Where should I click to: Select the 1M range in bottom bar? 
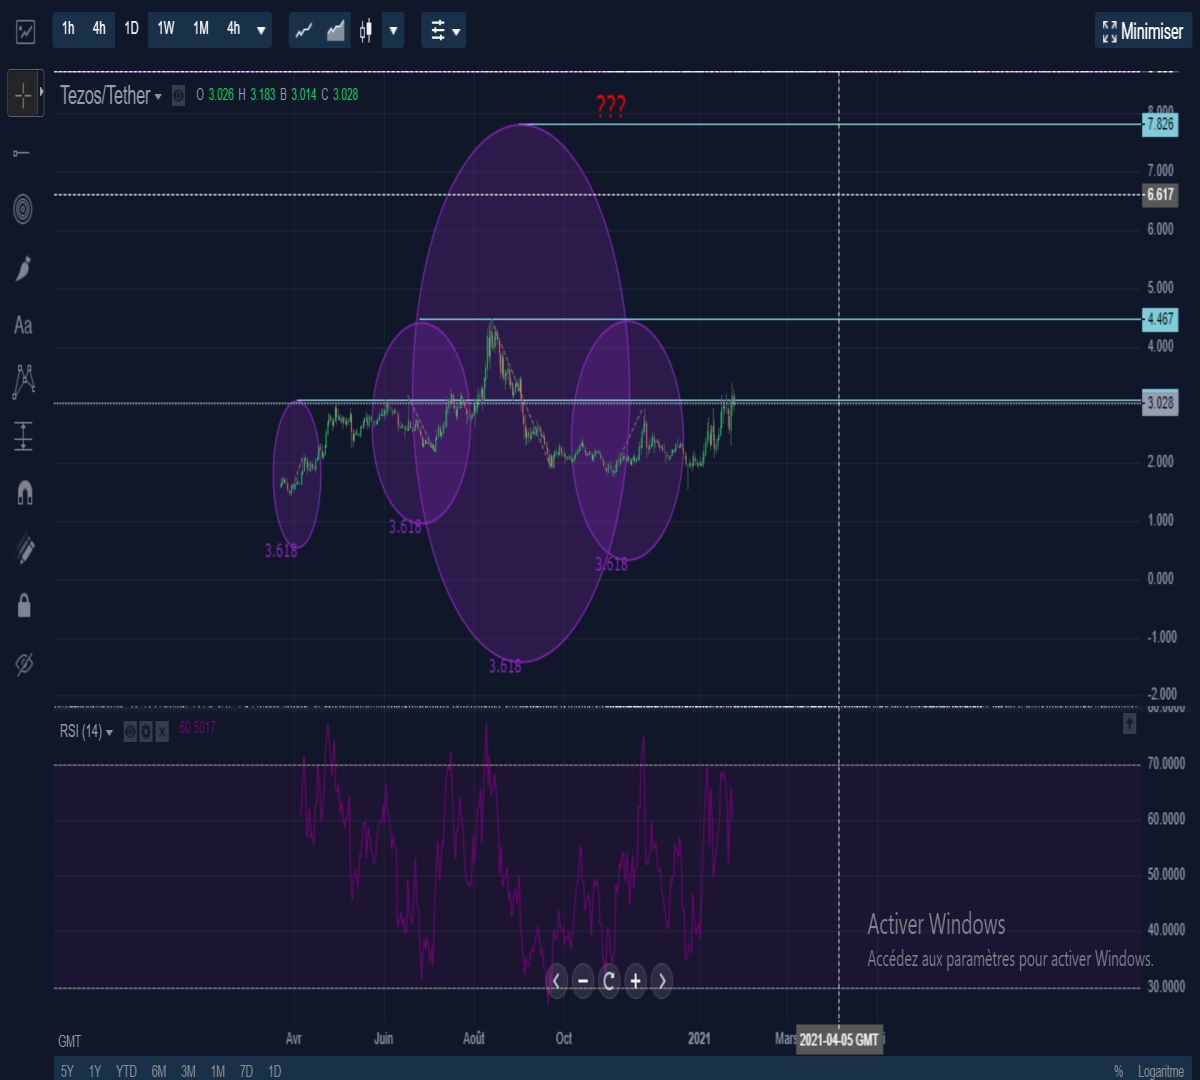(218, 1071)
